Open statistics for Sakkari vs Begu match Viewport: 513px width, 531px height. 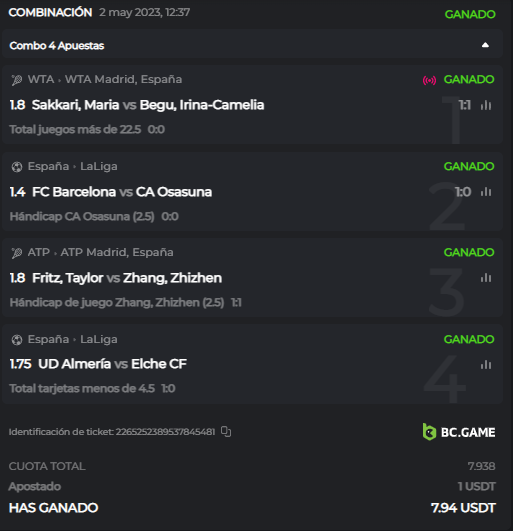(486, 105)
